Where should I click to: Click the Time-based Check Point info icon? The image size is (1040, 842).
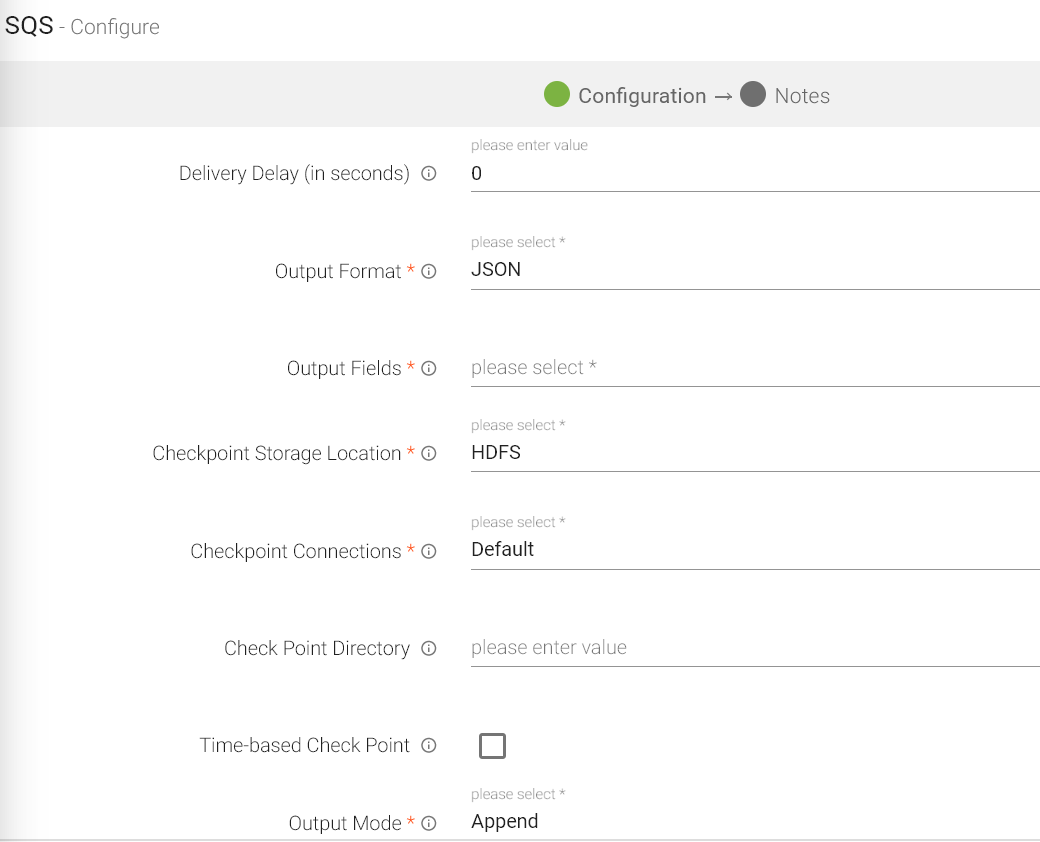(429, 746)
